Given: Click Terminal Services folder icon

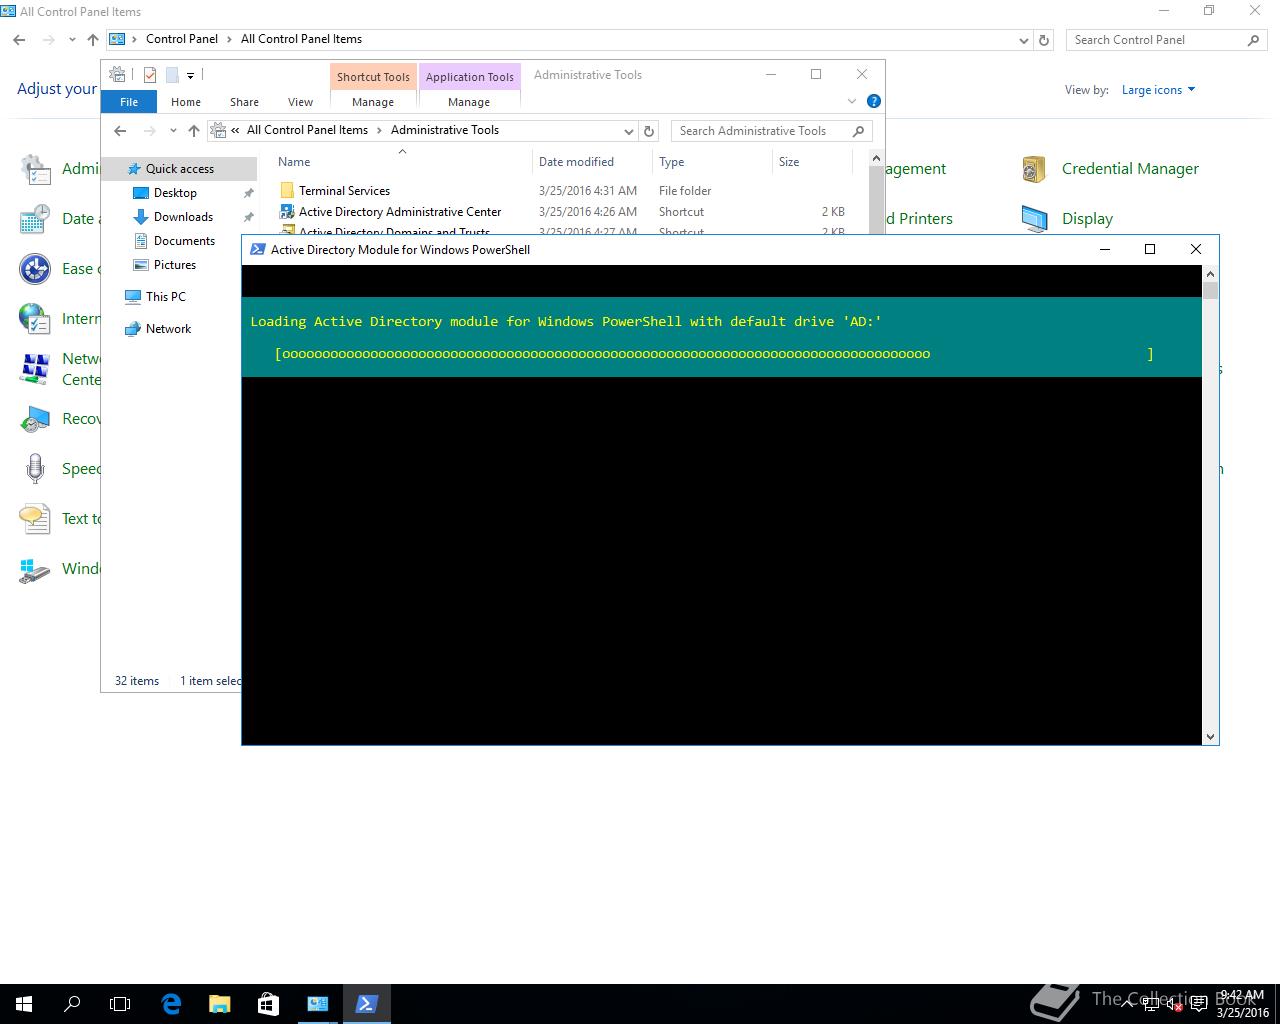Looking at the screenshot, I should pos(287,190).
